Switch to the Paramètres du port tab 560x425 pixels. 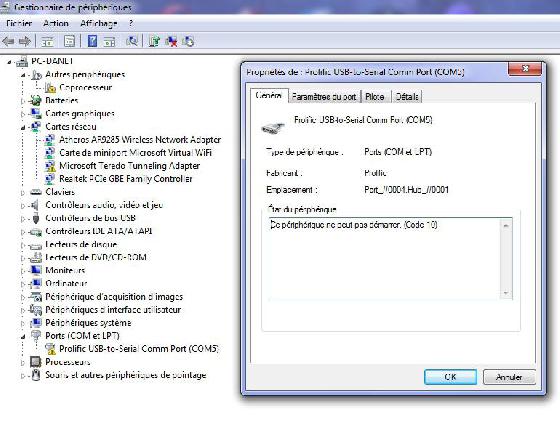324,96
